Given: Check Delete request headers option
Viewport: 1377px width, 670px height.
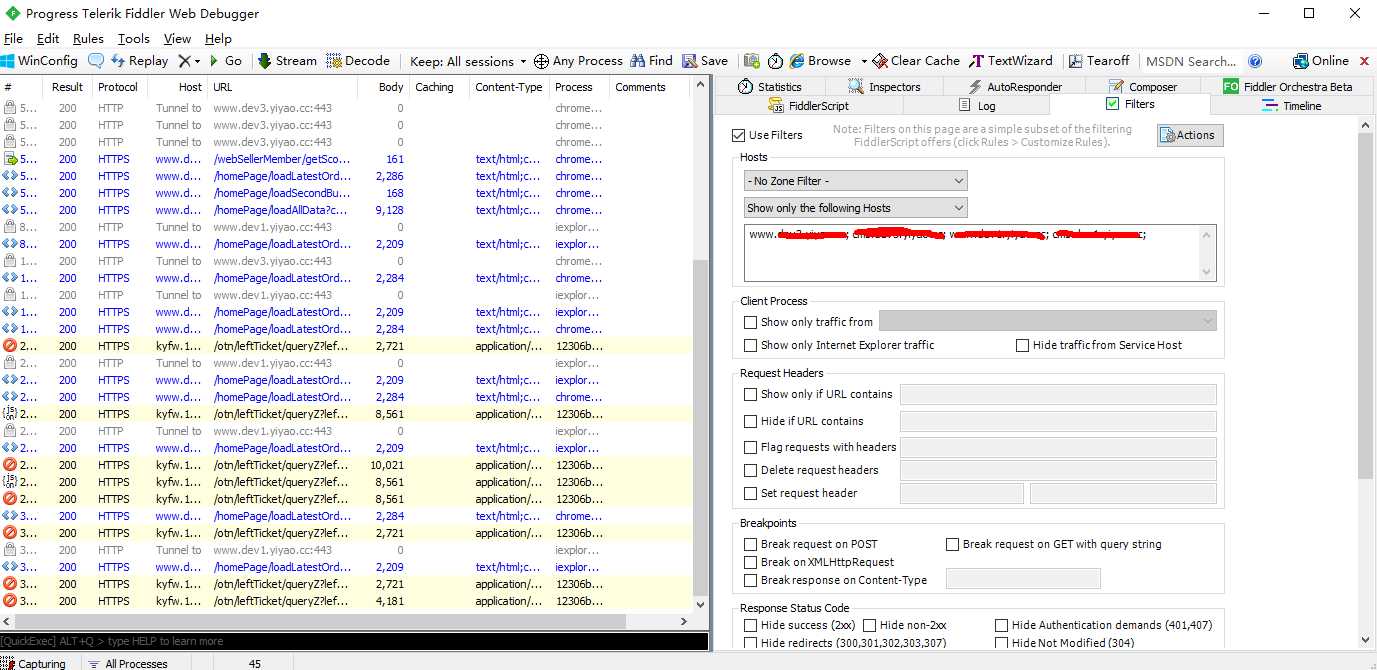Looking at the screenshot, I should click(751, 470).
